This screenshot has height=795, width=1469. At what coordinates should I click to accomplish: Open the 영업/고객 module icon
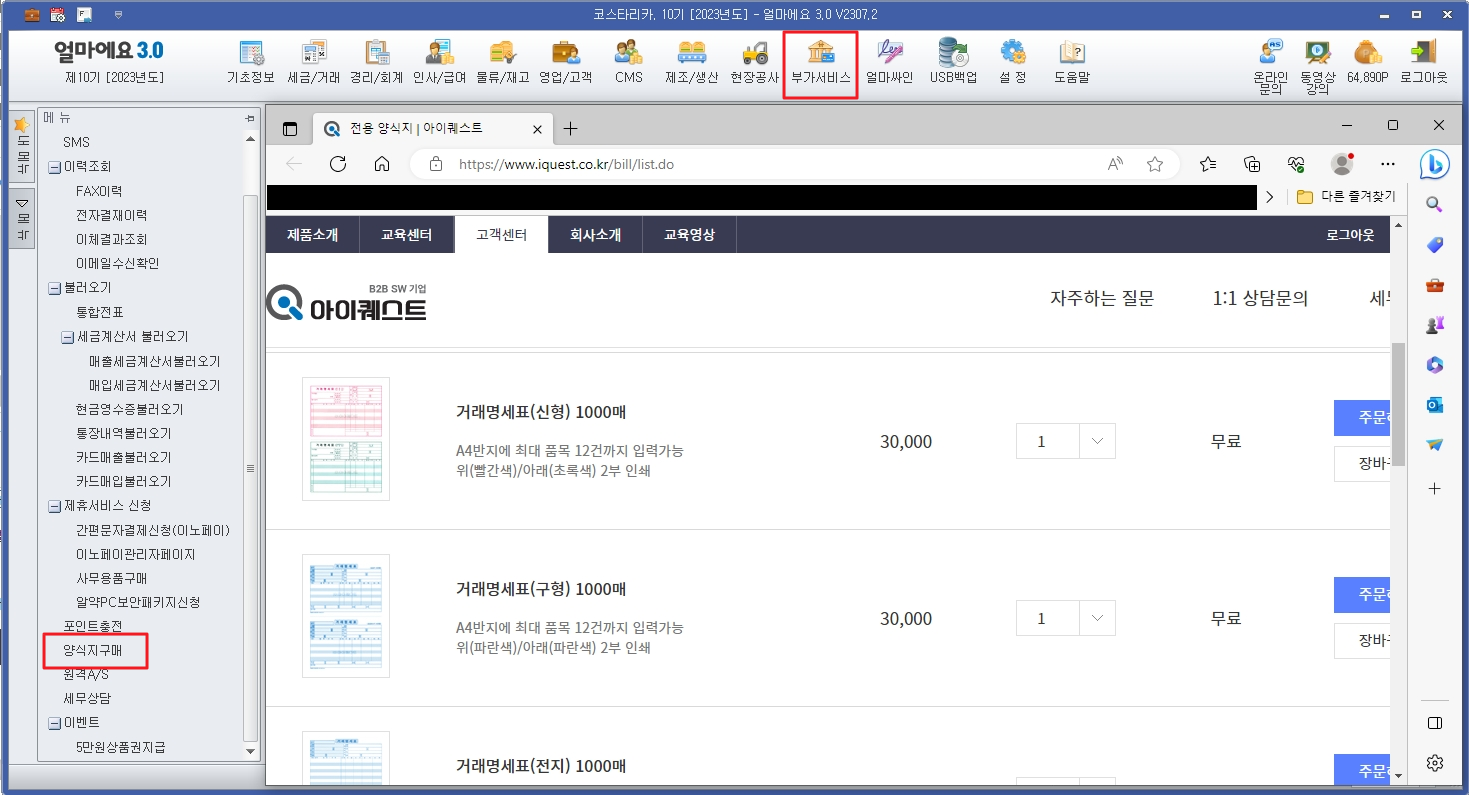click(565, 62)
